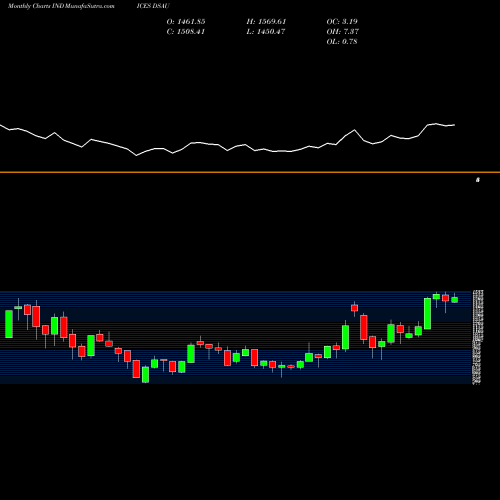Click the 'OL: 0.78' reading
The height and width of the screenshot is (500, 500).
pos(342,42)
